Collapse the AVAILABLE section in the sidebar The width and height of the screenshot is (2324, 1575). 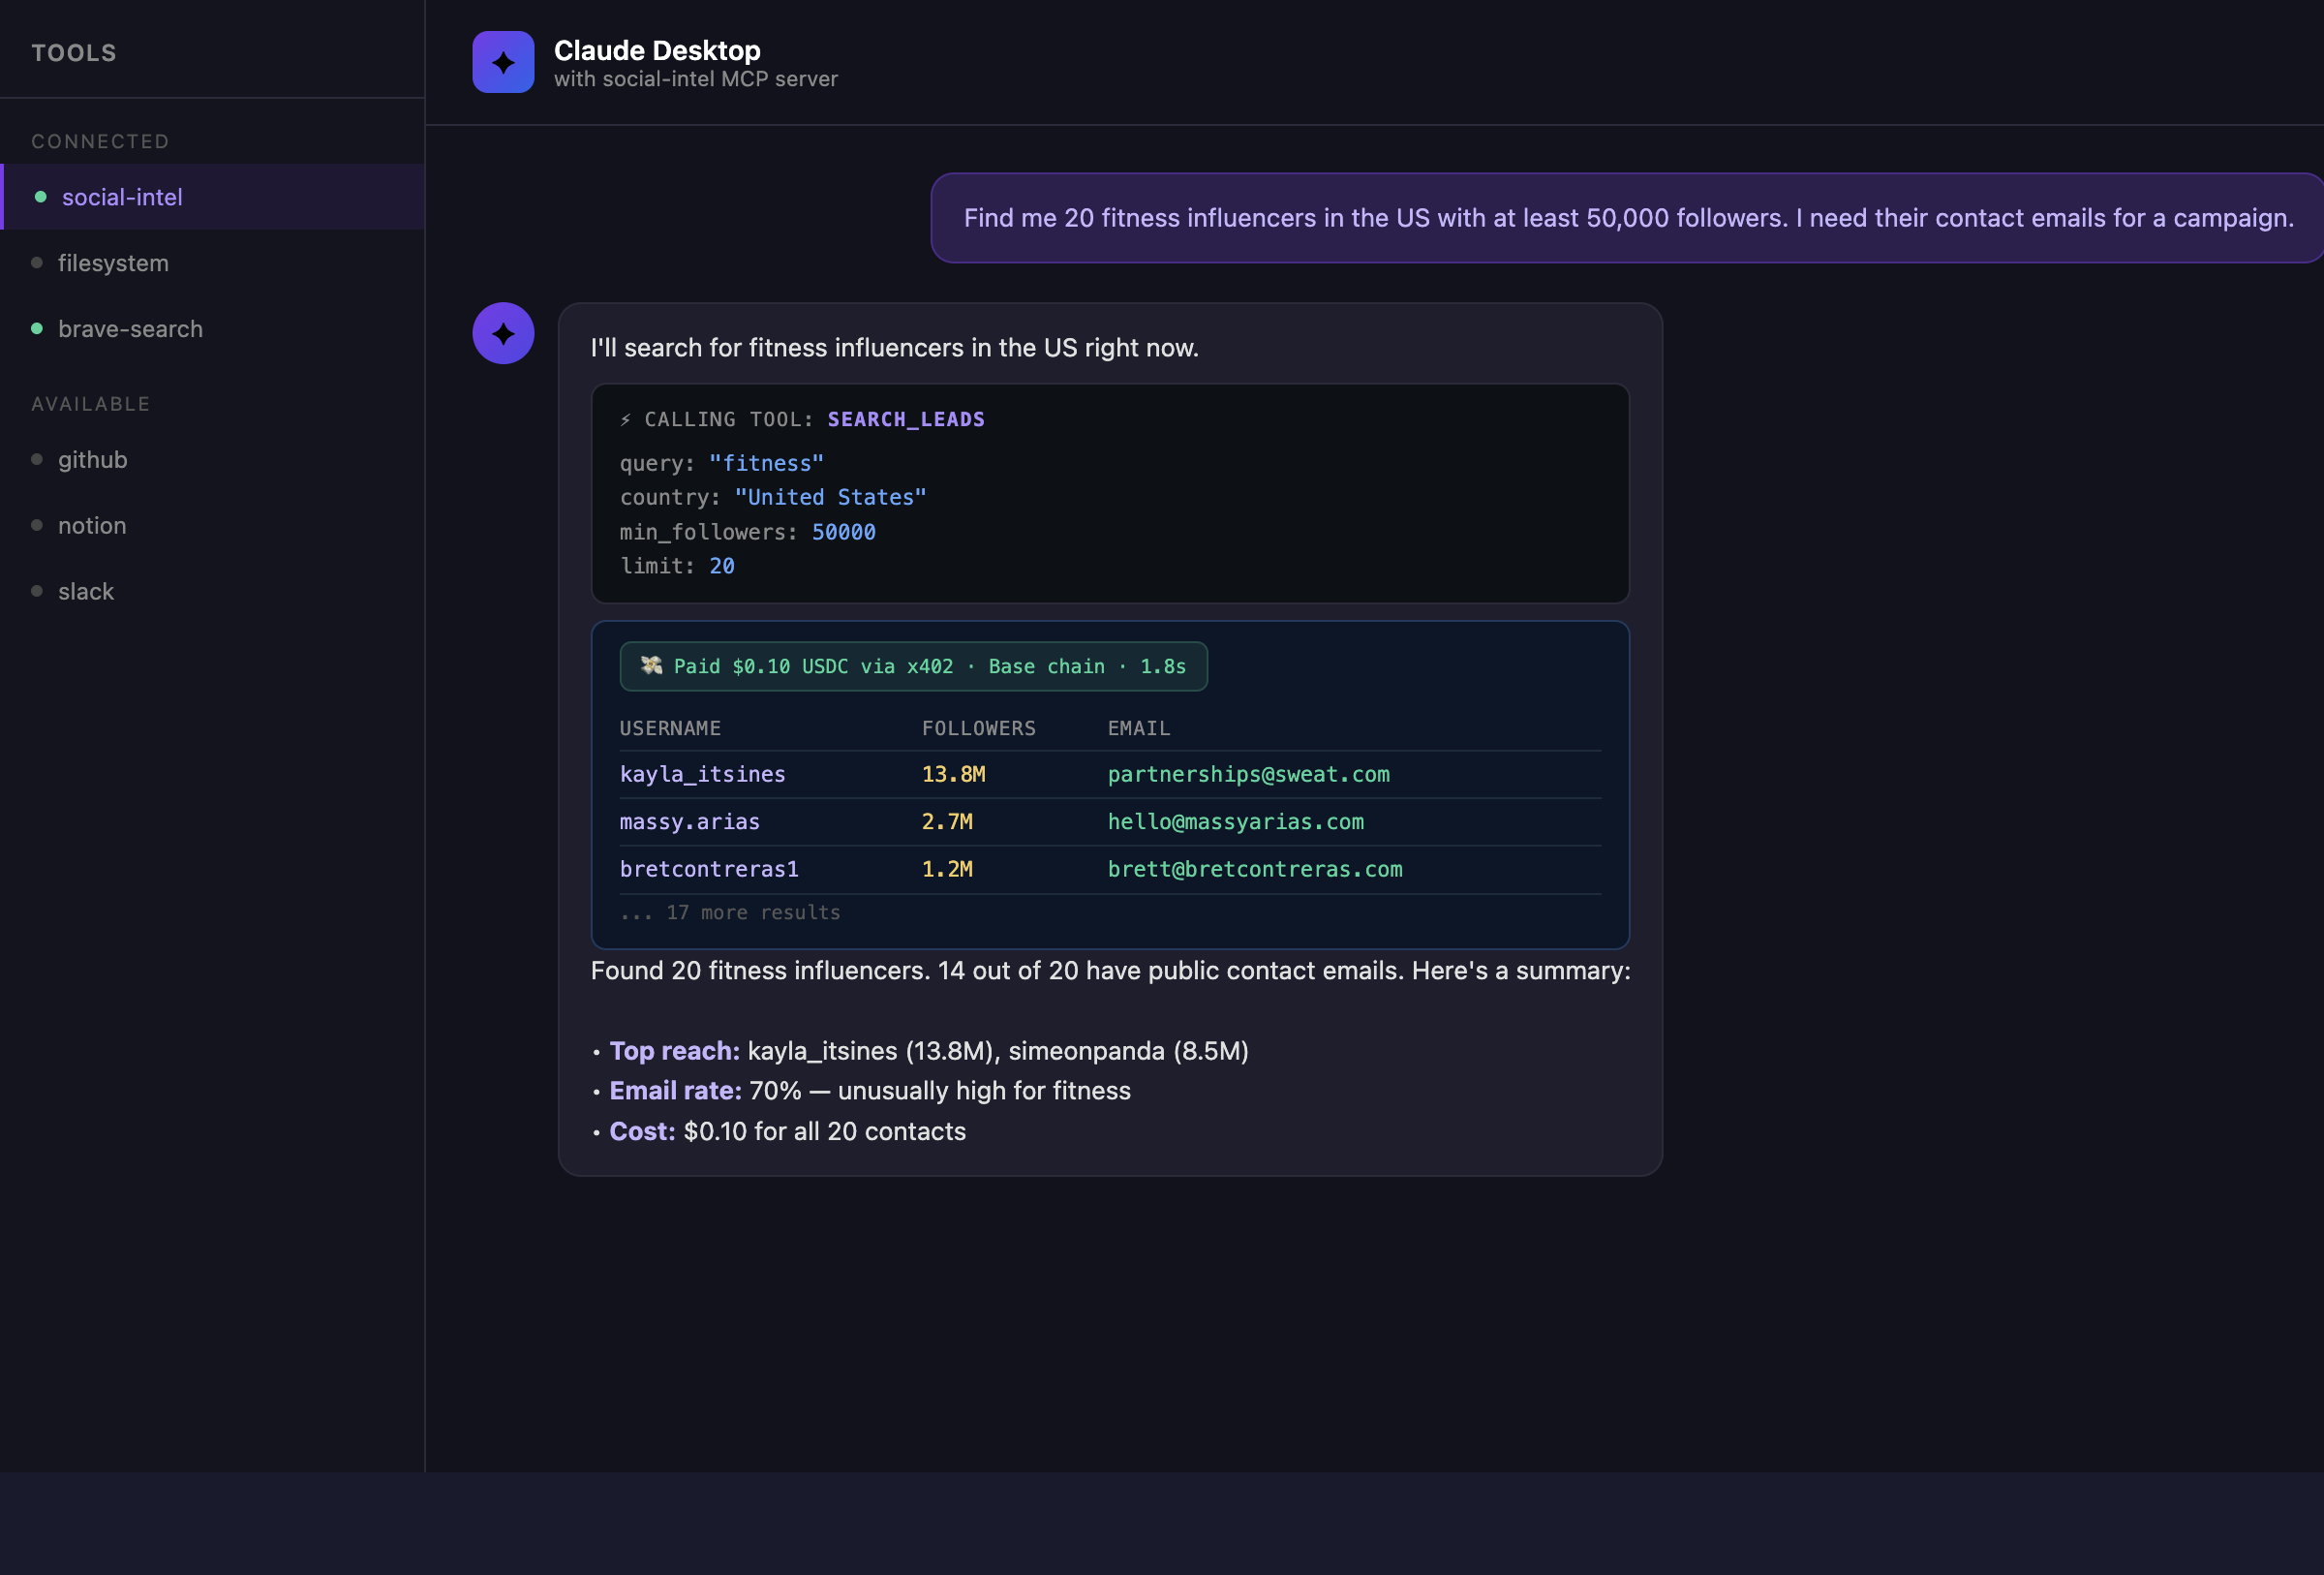[90, 403]
